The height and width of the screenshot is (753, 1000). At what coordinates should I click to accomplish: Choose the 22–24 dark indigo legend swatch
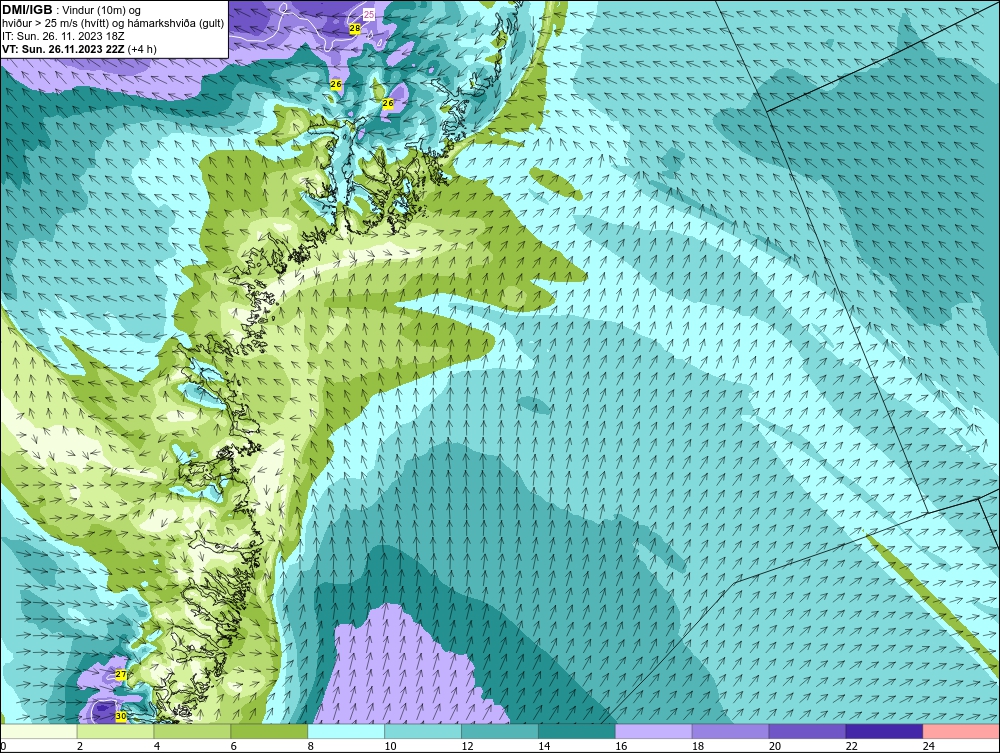885,731
